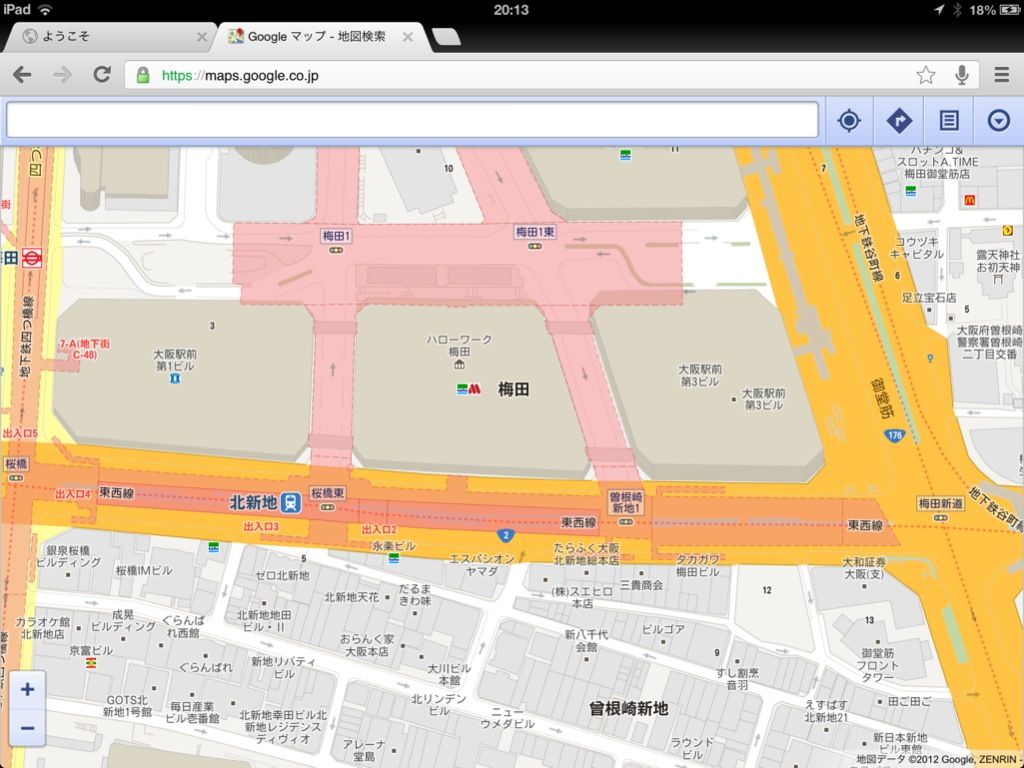Screen dimensions: 1024x768
Task: Tap the McDonald's icon beside 梅田 label
Action: (x=474, y=389)
